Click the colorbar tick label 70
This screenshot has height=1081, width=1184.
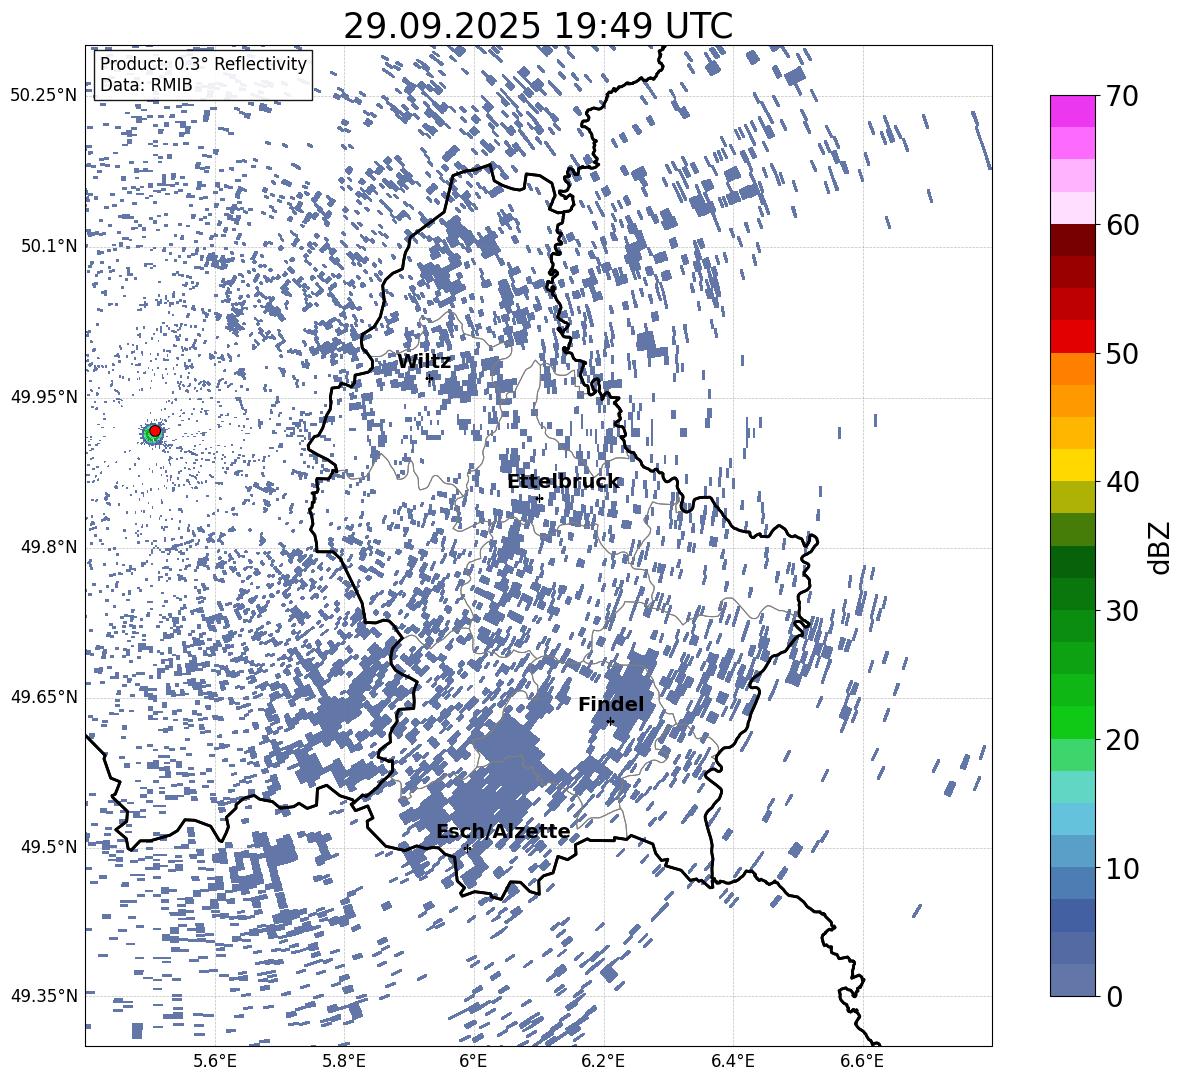point(1123,96)
